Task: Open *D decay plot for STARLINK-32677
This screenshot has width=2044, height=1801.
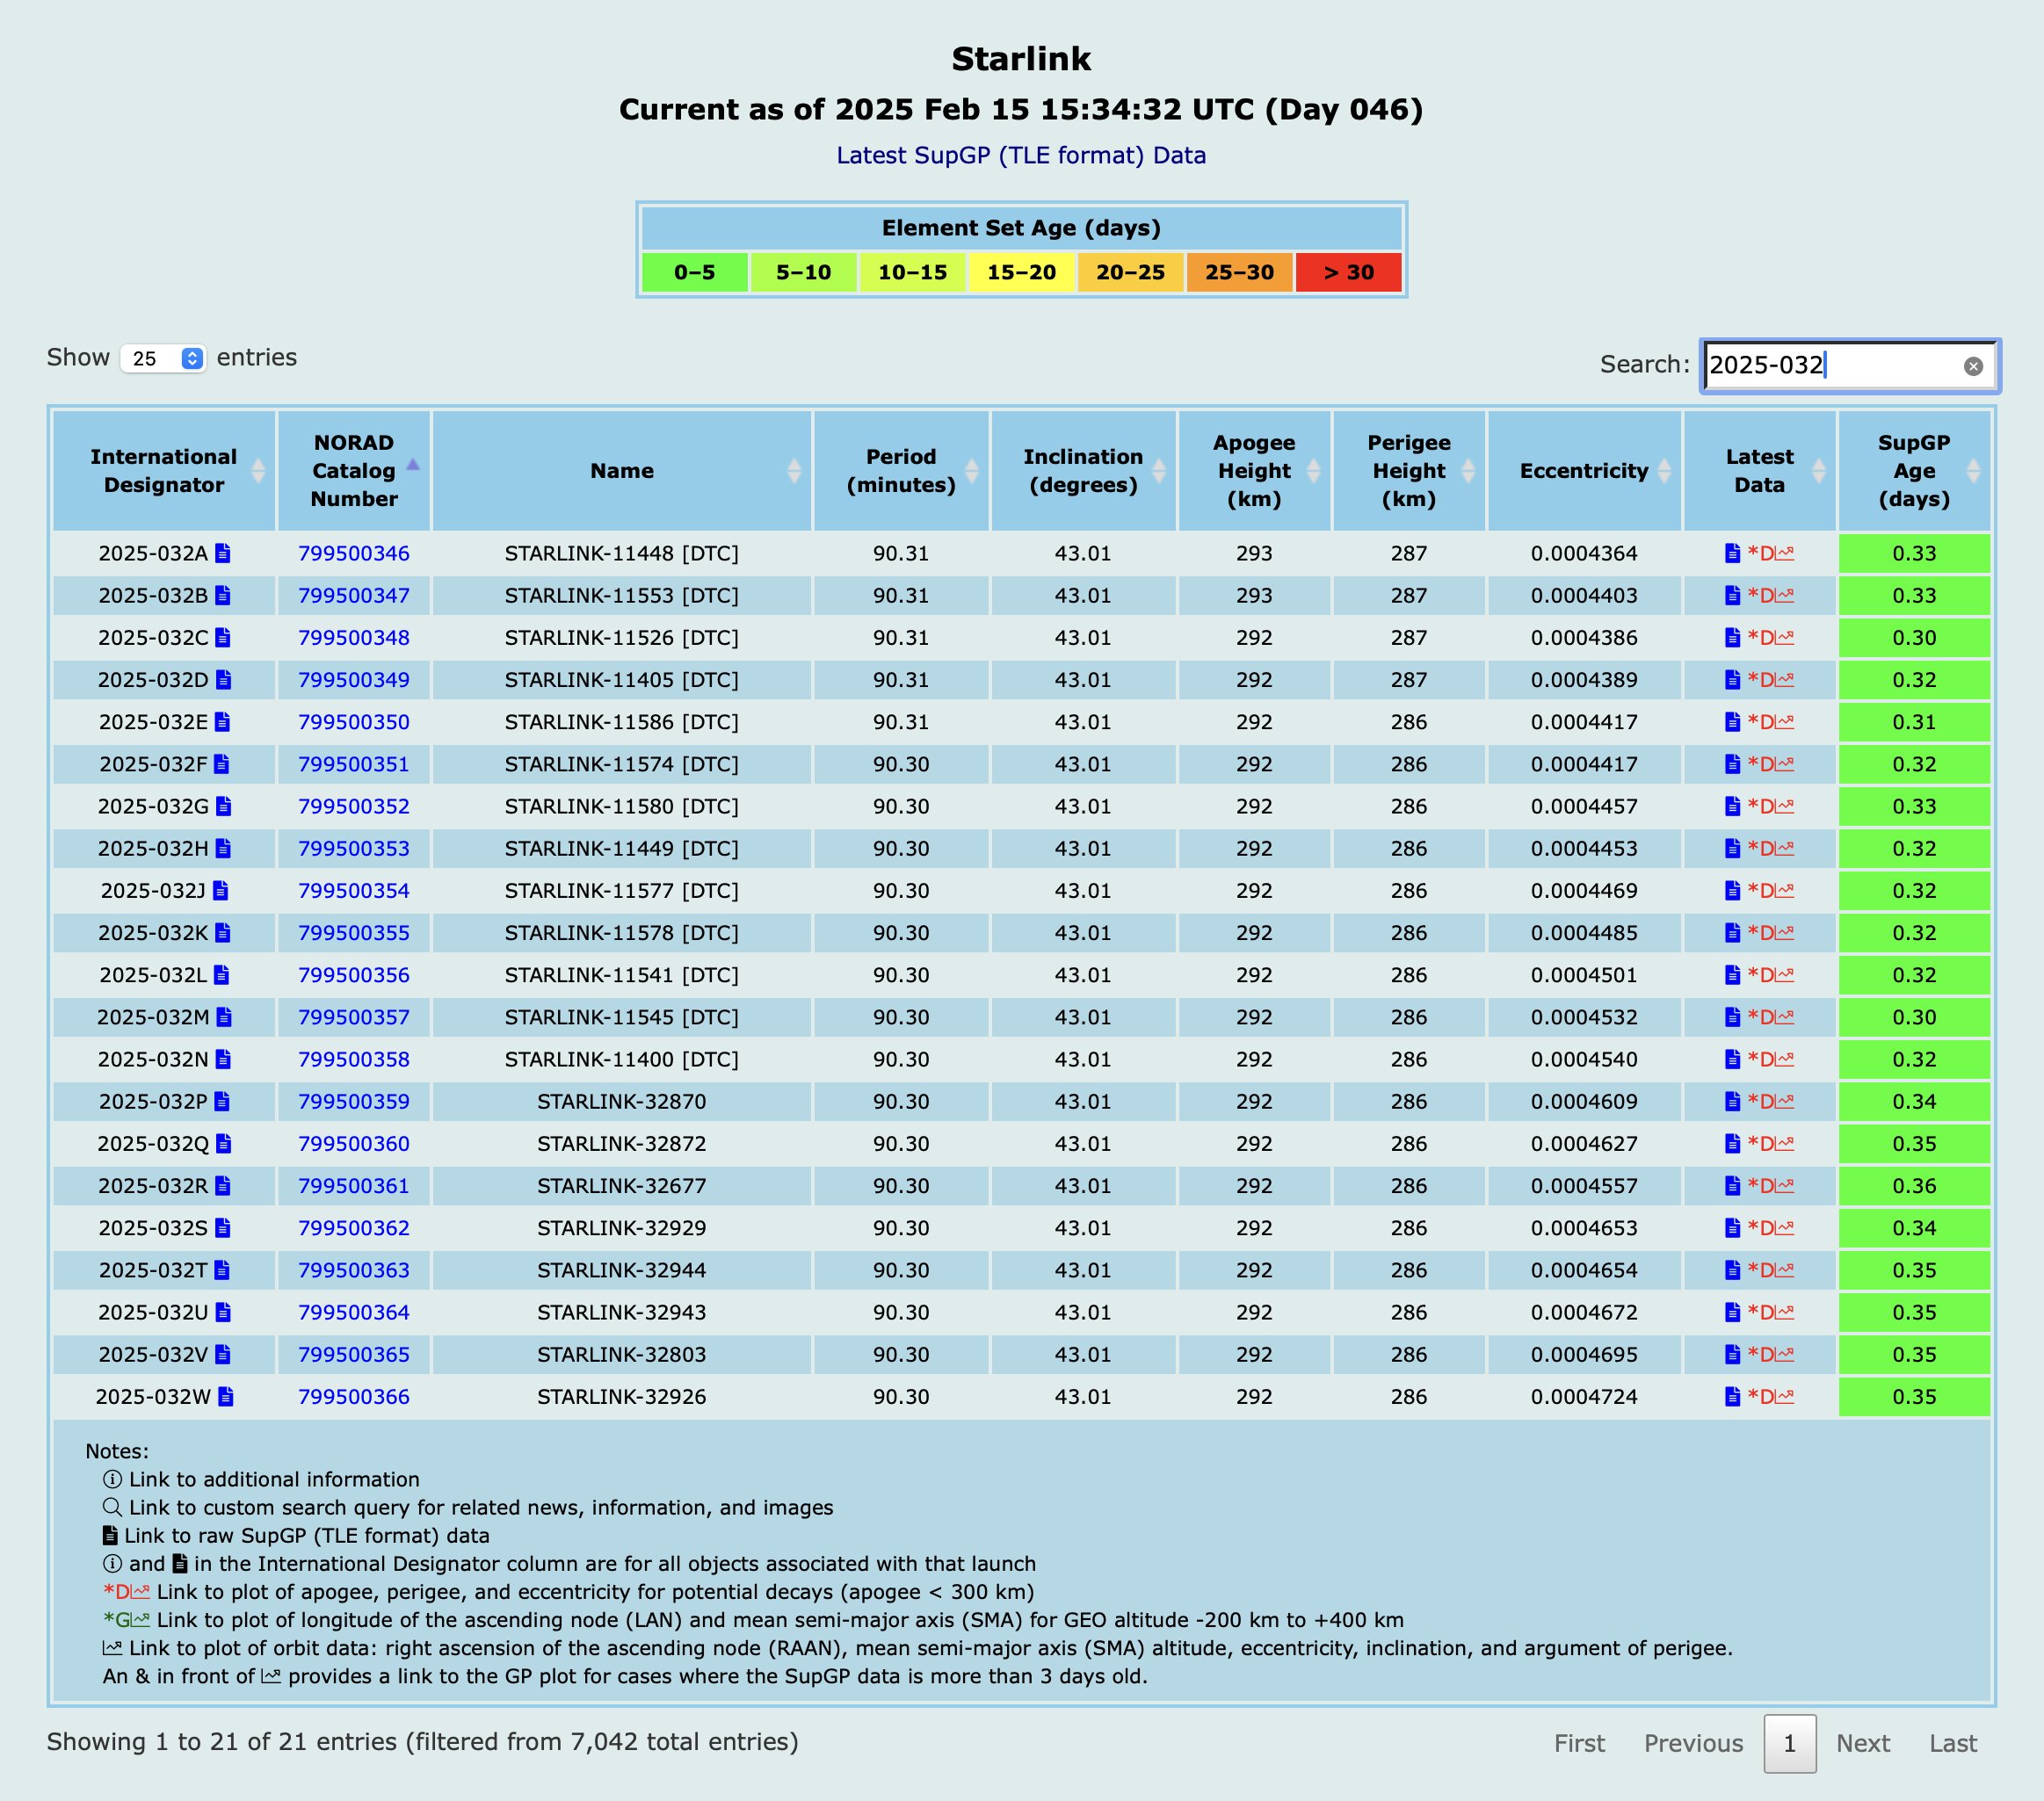Action: coord(1760,1186)
